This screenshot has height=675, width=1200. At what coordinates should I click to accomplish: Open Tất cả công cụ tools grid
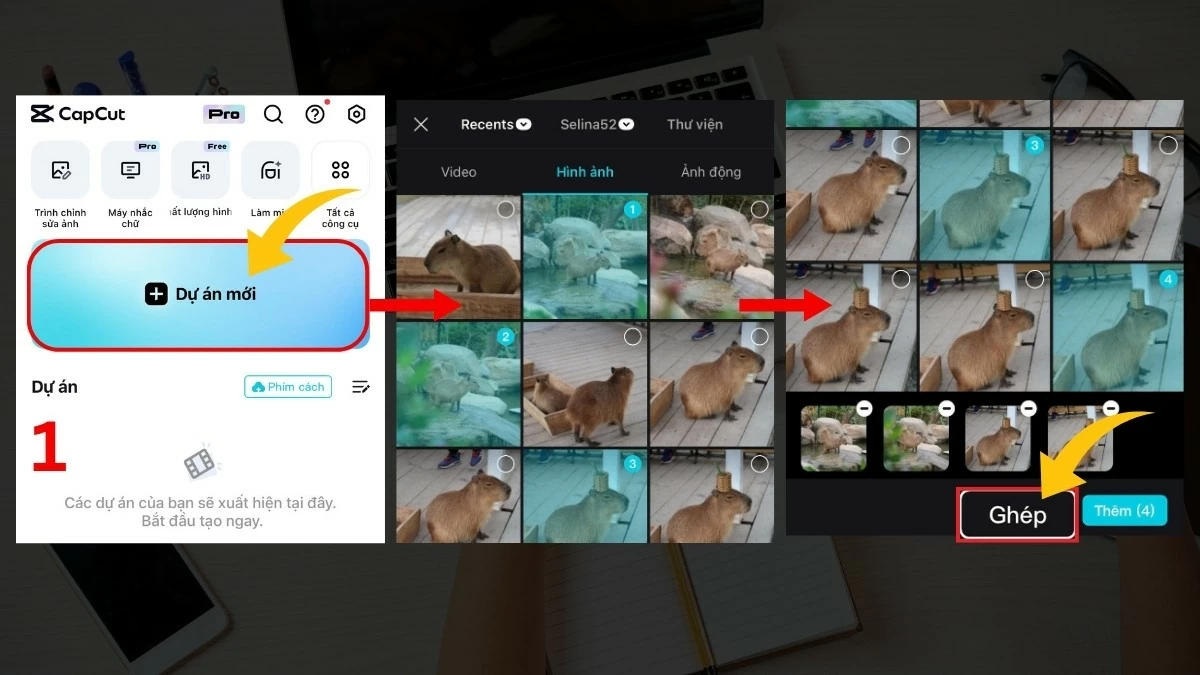coord(340,171)
